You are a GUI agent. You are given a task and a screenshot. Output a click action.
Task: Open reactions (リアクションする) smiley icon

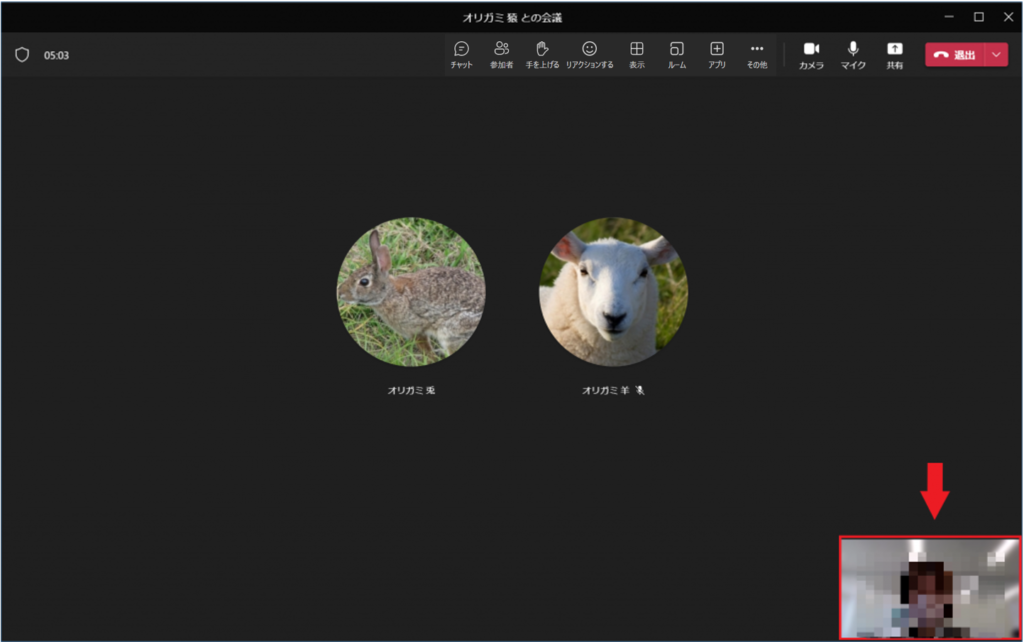tap(589, 54)
